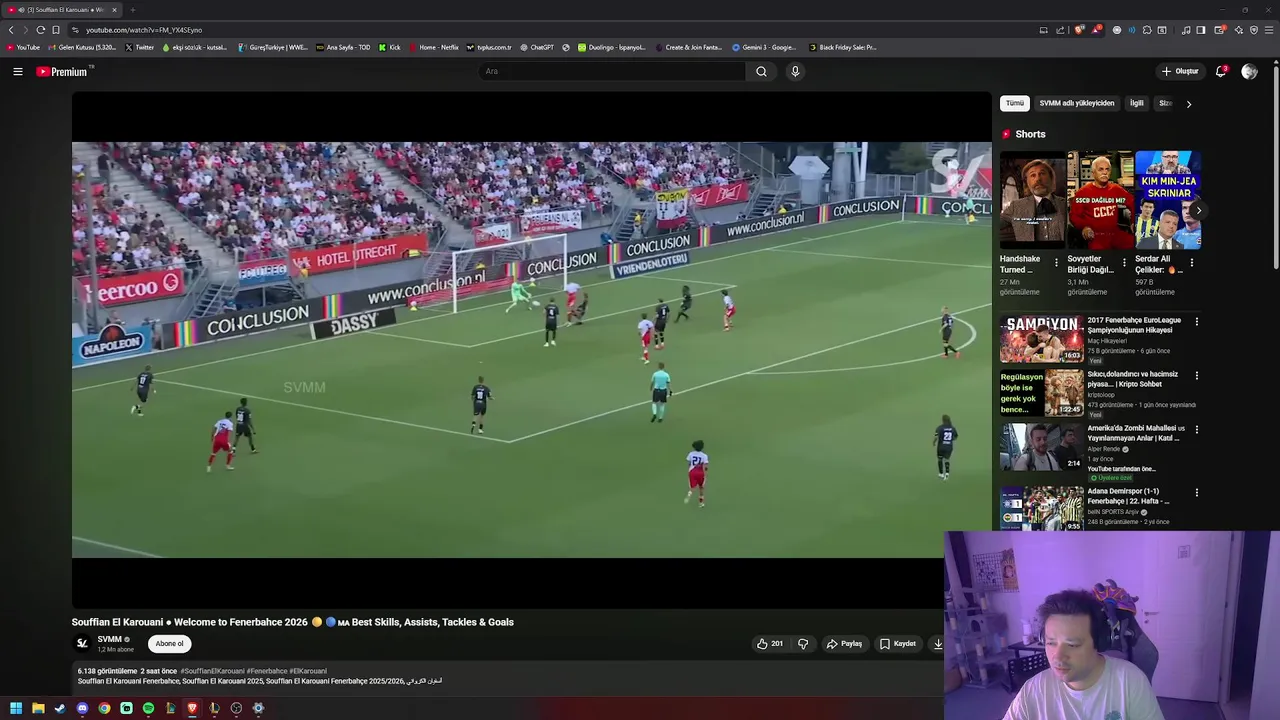Save the video with Kaydet
Screen dimensions: 1280x720
click(898, 644)
